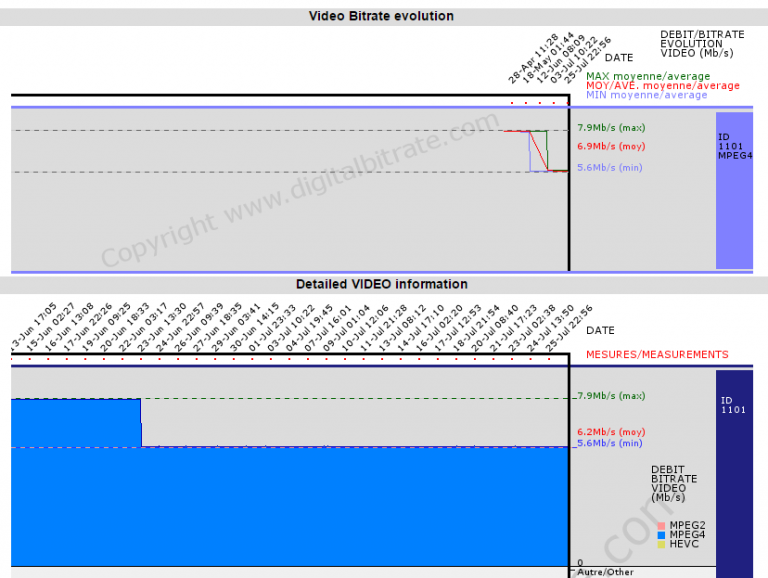Viewport: 768px width, 578px height.
Task: Click the HEVC yellow legend swatch
Action: click(x=660, y=543)
